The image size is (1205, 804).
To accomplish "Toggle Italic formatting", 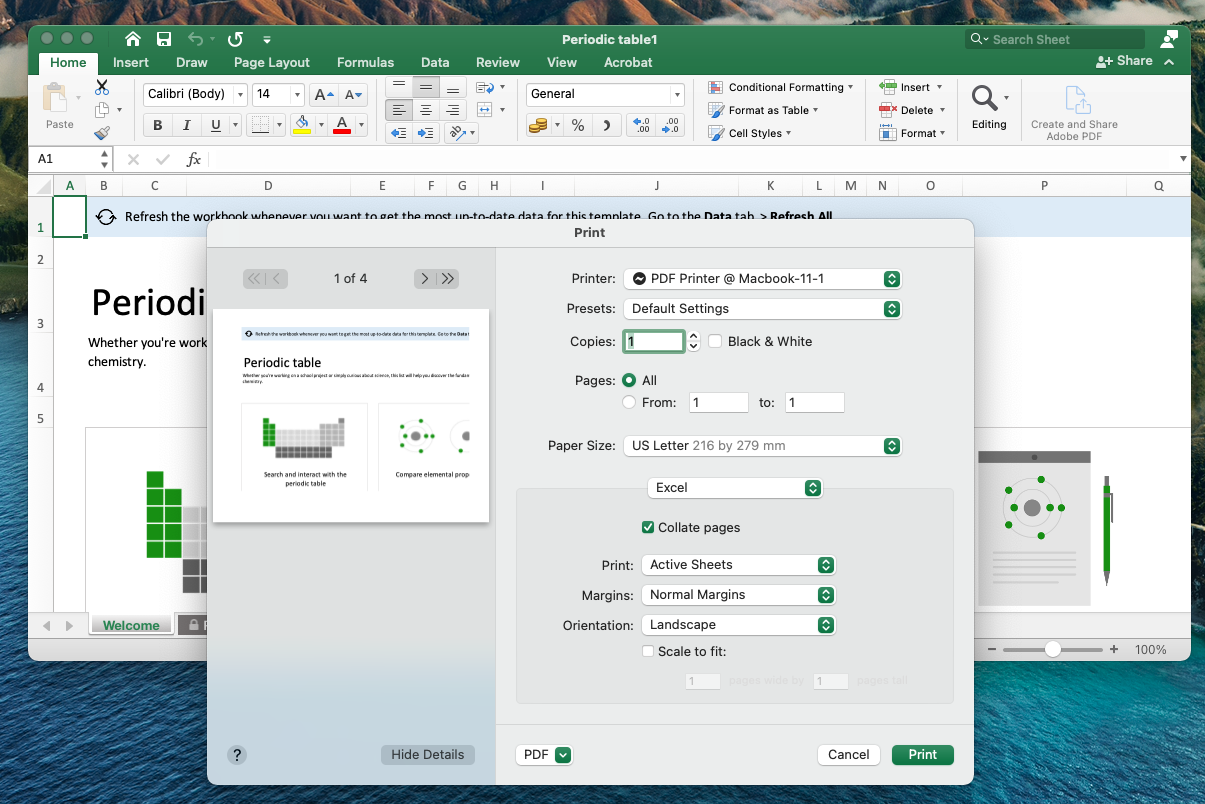I will pos(186,125).
